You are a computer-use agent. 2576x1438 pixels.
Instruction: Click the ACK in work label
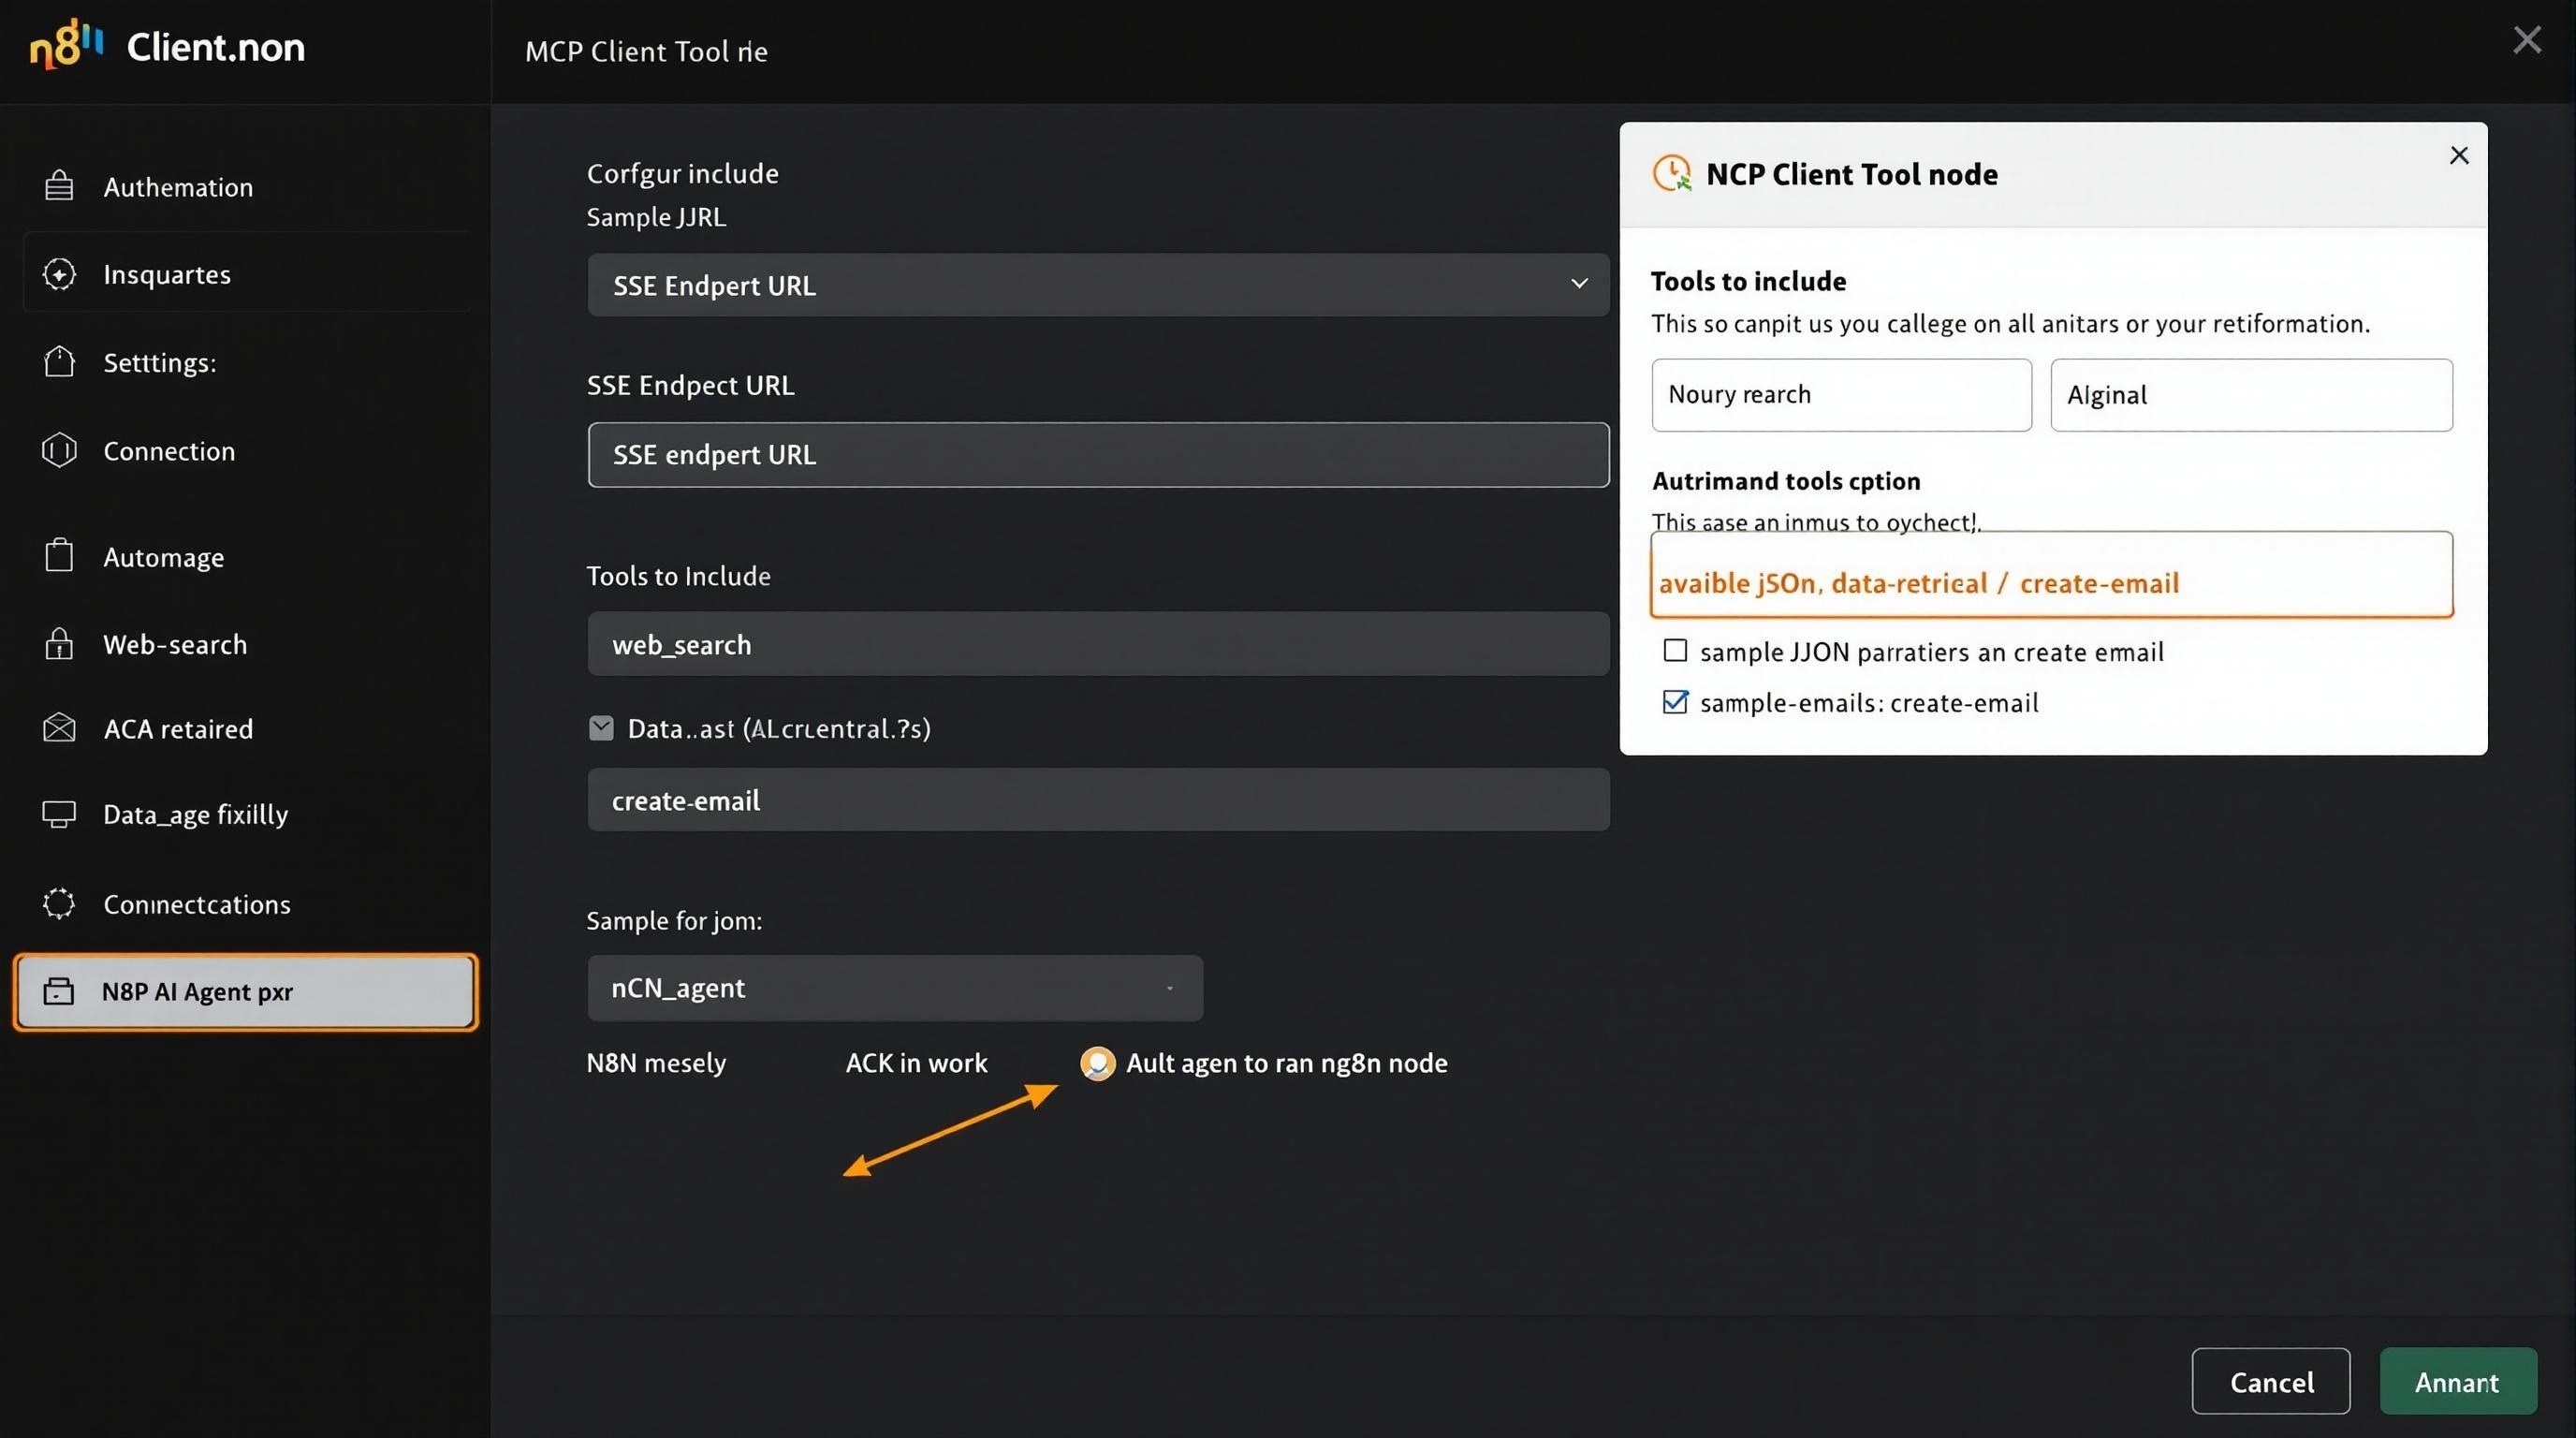[916, 1062]
